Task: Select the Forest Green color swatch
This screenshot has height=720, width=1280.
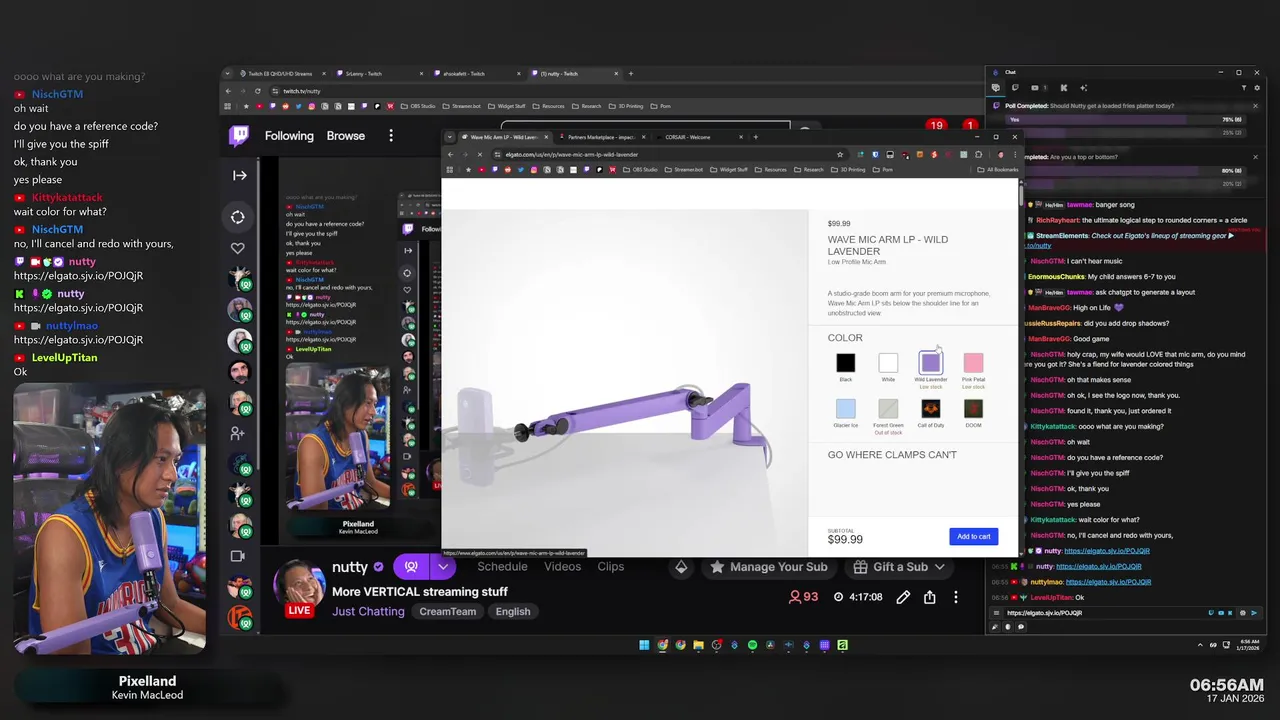Action: point(888,409)
